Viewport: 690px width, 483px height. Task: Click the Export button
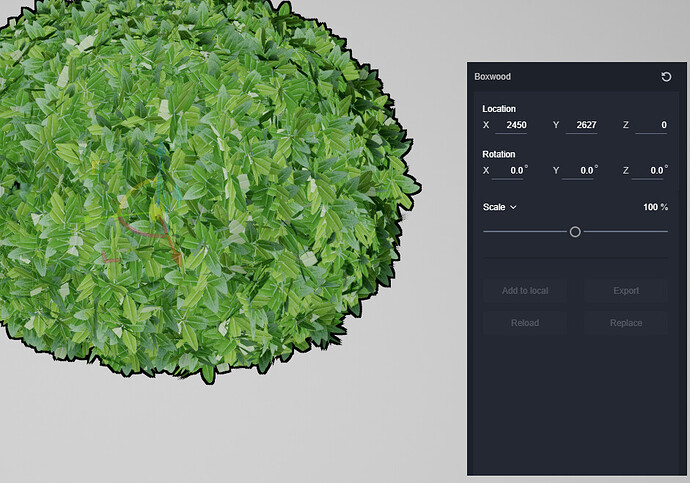pyautogui.click(x=626, y=291)
